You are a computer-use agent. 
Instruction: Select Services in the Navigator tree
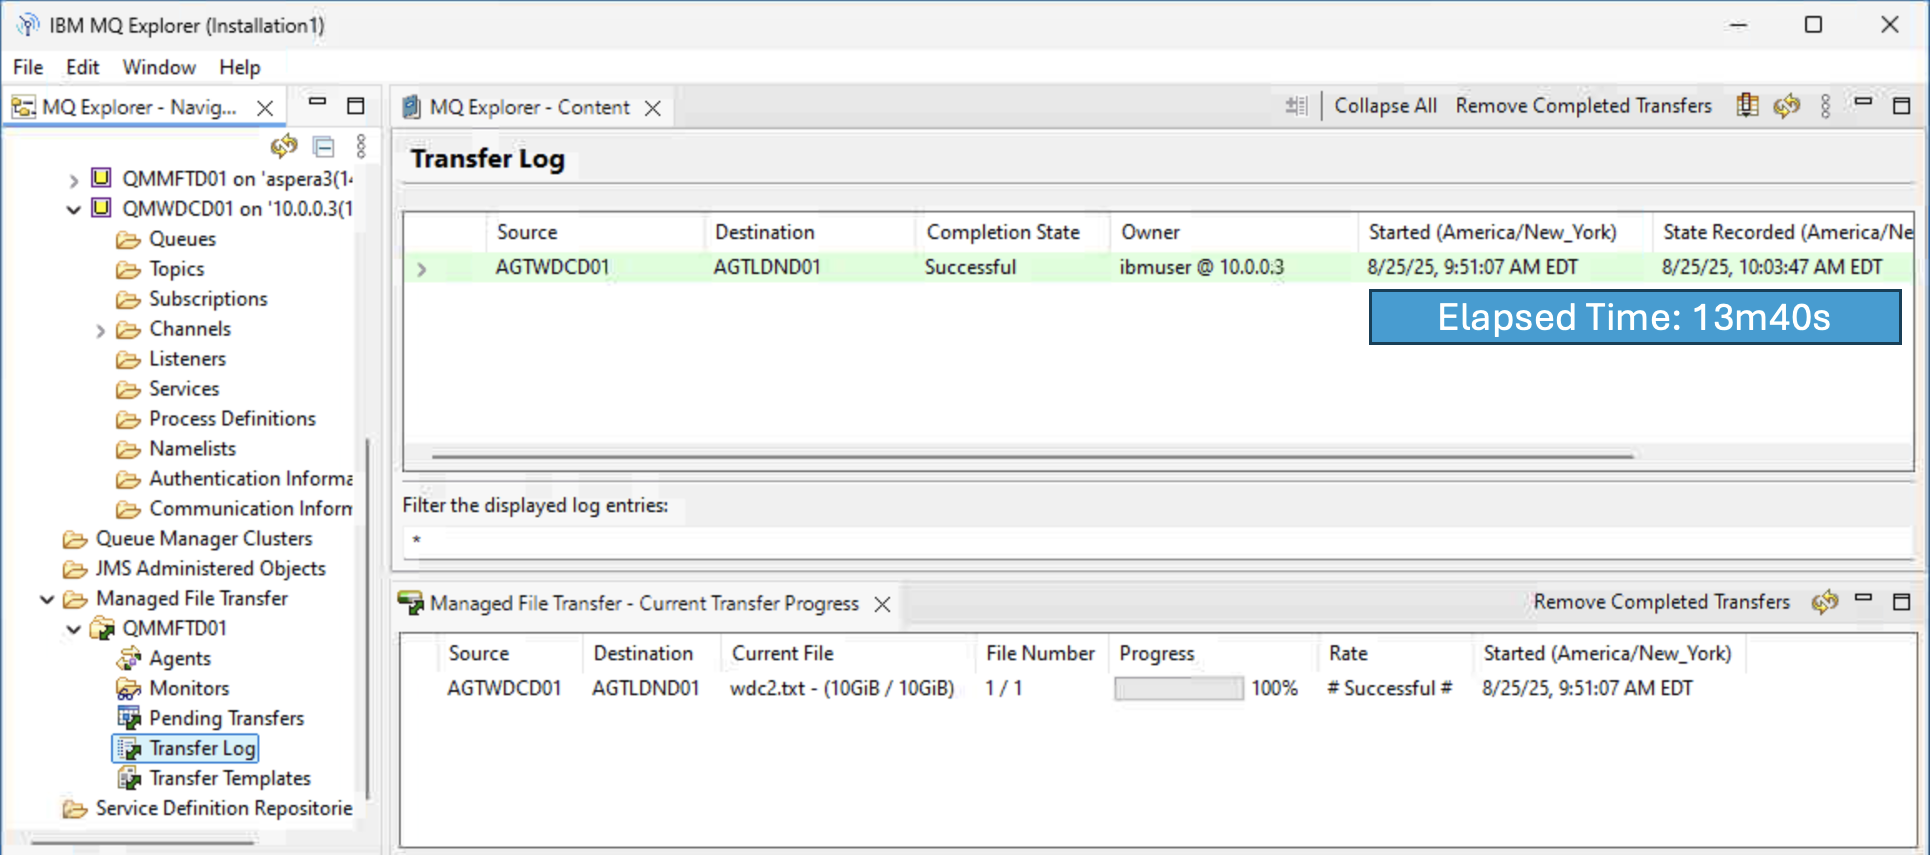pos(184,388)
